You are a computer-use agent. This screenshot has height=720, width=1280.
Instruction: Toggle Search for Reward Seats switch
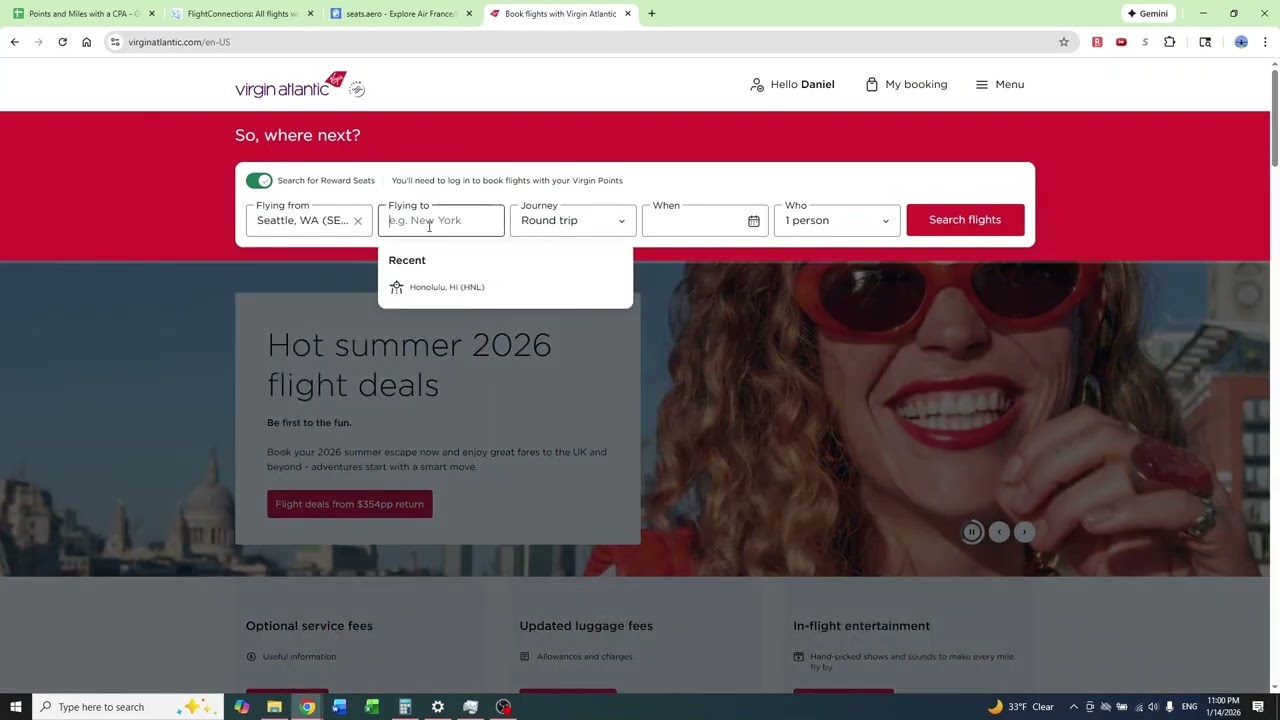click(x=259, y=181)
